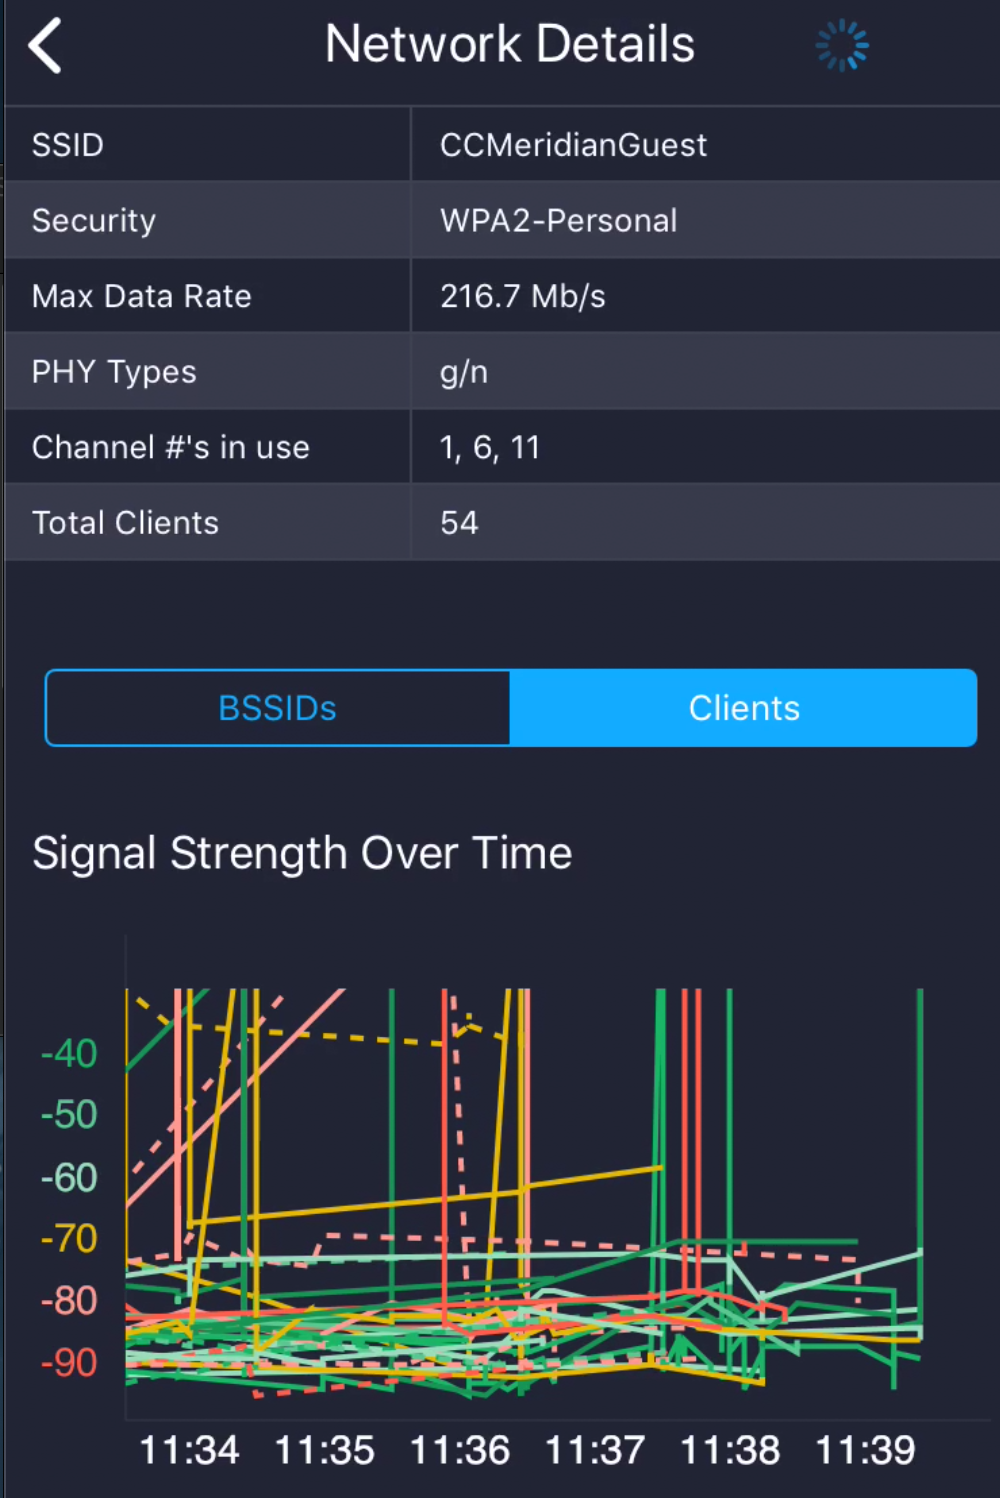Image resolution: width=1000 pixels, height=1498 pixels.
Task: Click the 11:39 time axis marker
Action: [865, 1450]
